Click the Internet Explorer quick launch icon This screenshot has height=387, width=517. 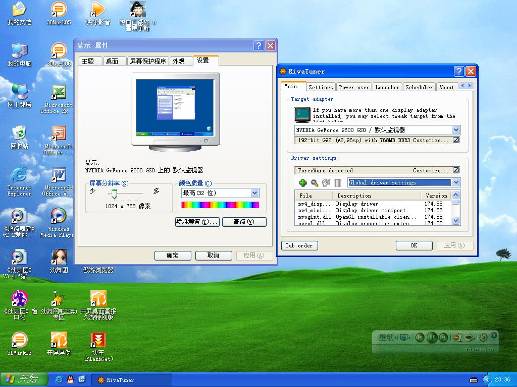[59, 379]
